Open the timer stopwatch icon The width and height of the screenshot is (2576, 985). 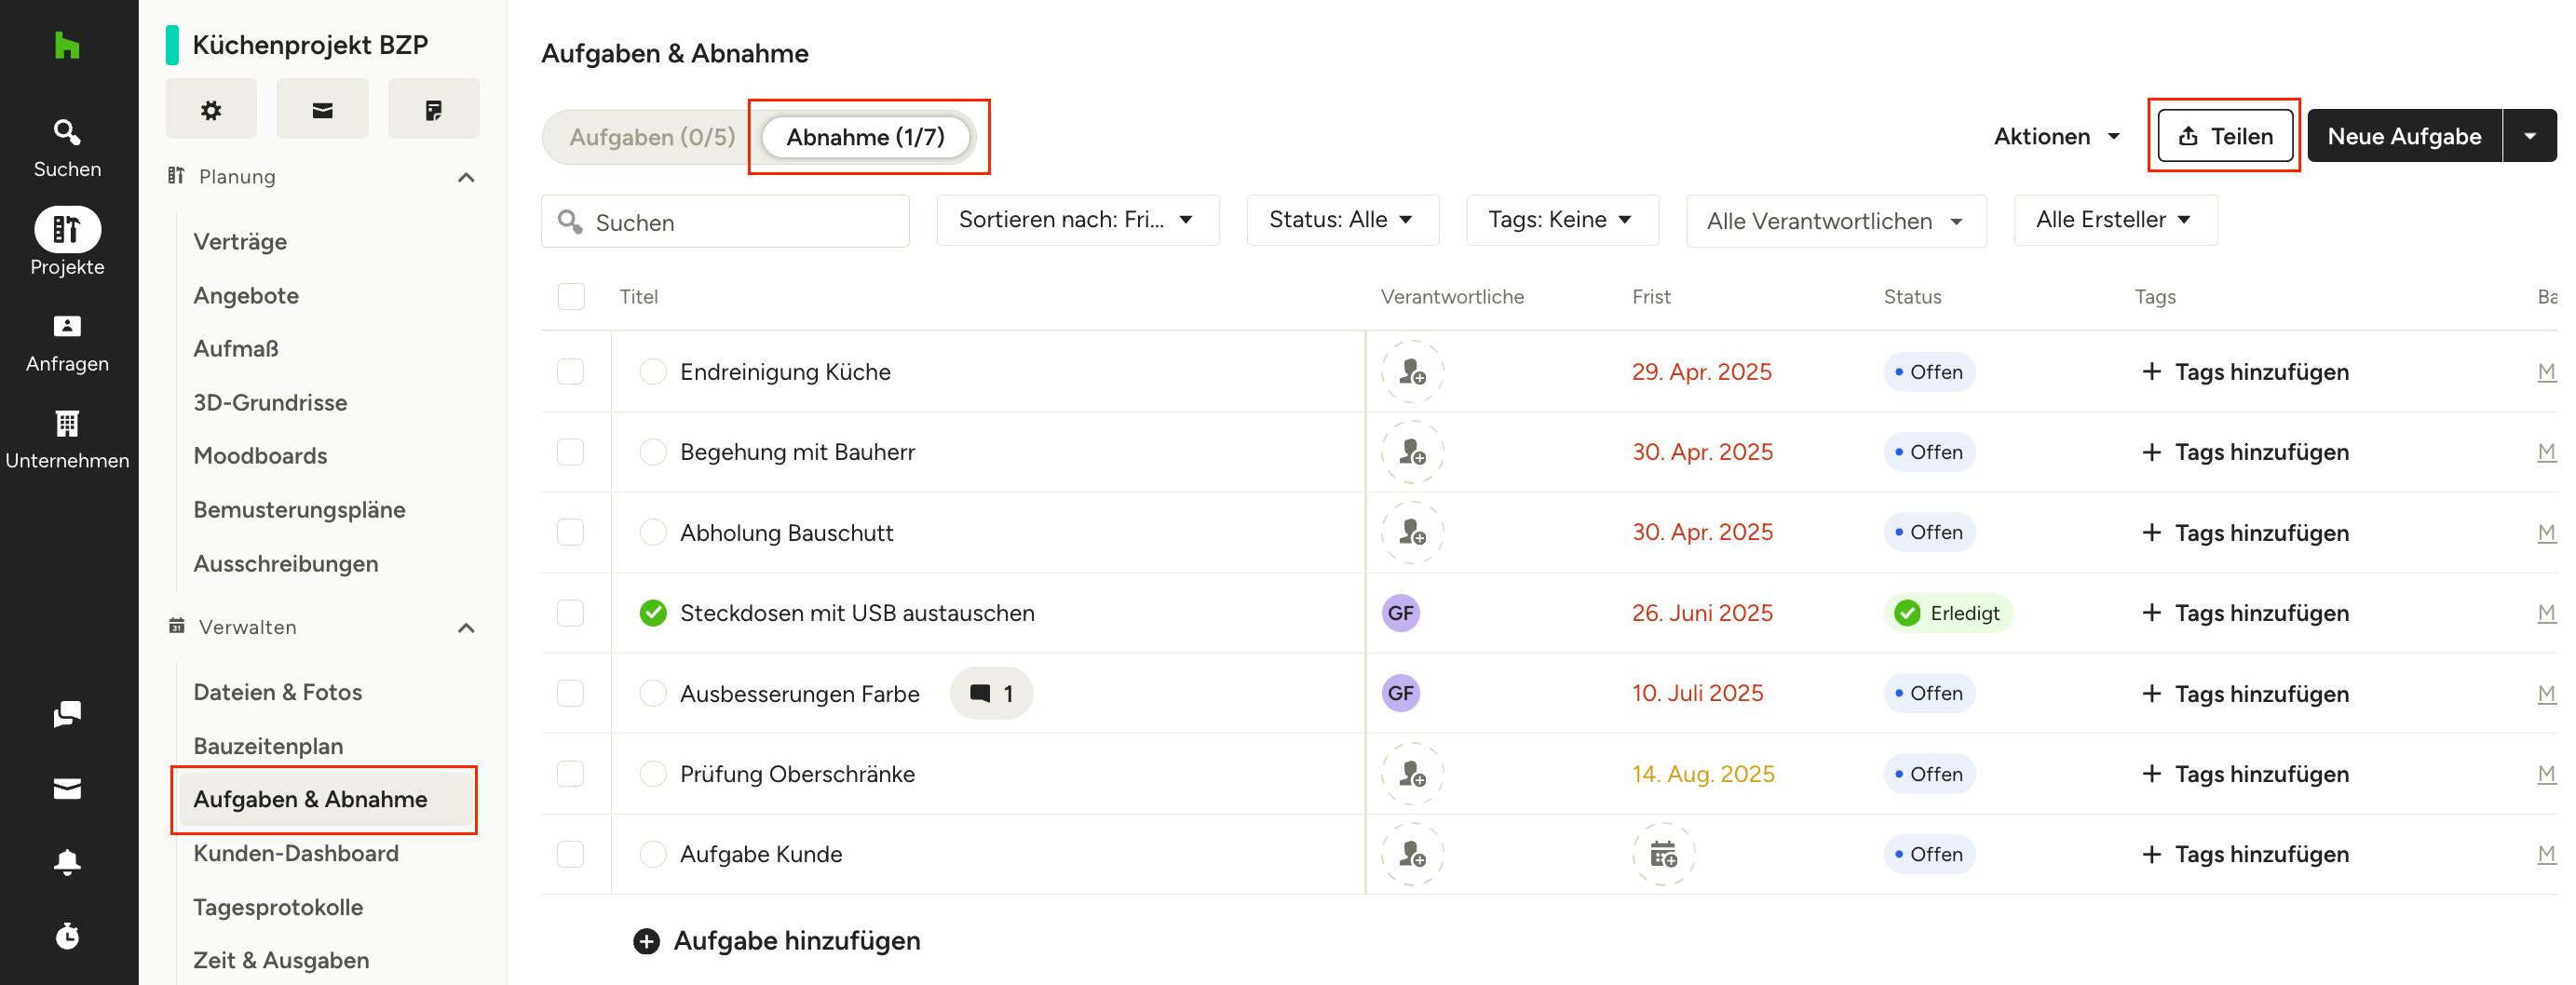(67, 936)
